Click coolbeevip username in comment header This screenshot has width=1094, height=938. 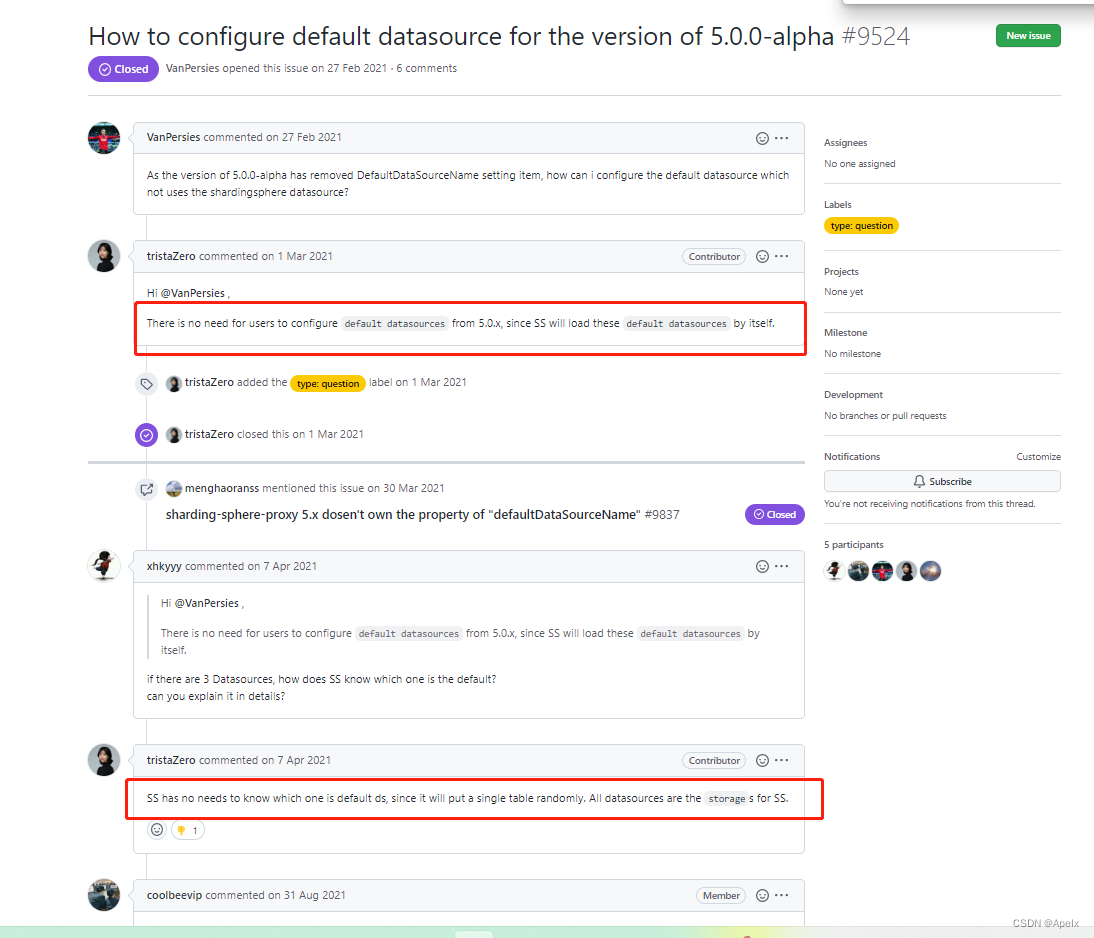tap(174, 895)
